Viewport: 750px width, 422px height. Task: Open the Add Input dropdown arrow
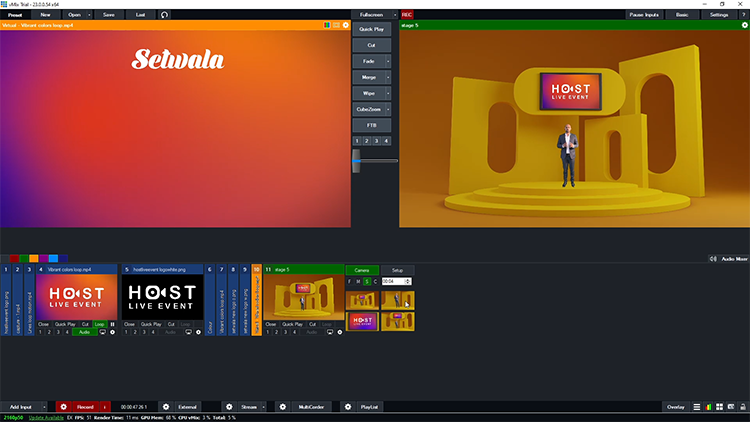coord(45,407)
